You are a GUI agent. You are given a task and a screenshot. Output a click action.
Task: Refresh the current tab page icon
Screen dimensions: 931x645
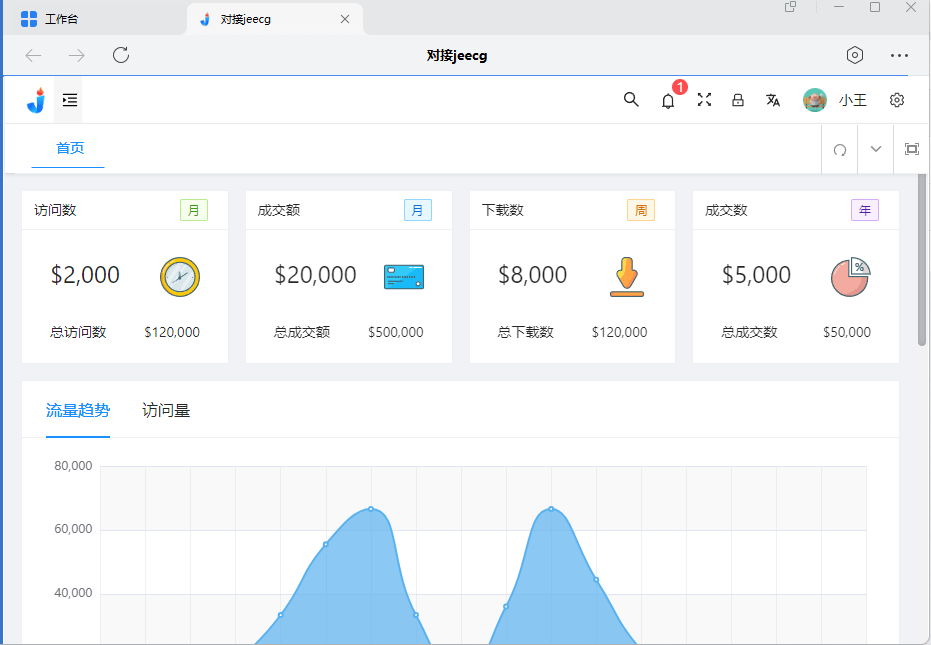coord(840,150)
